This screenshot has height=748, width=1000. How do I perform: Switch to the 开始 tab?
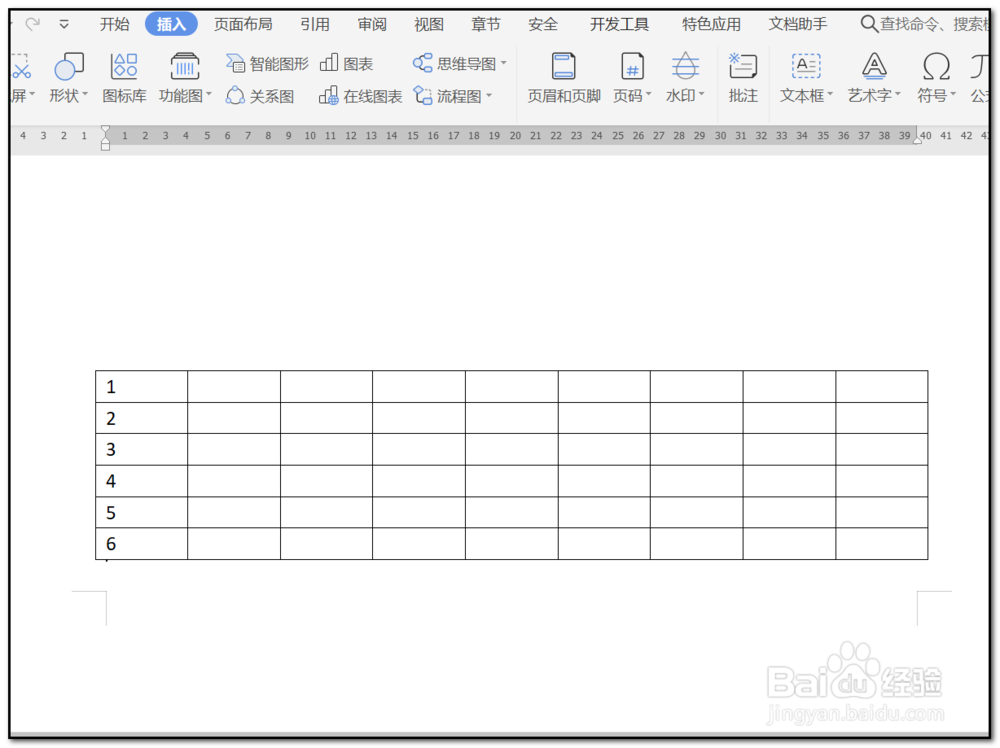click(115, 24)
